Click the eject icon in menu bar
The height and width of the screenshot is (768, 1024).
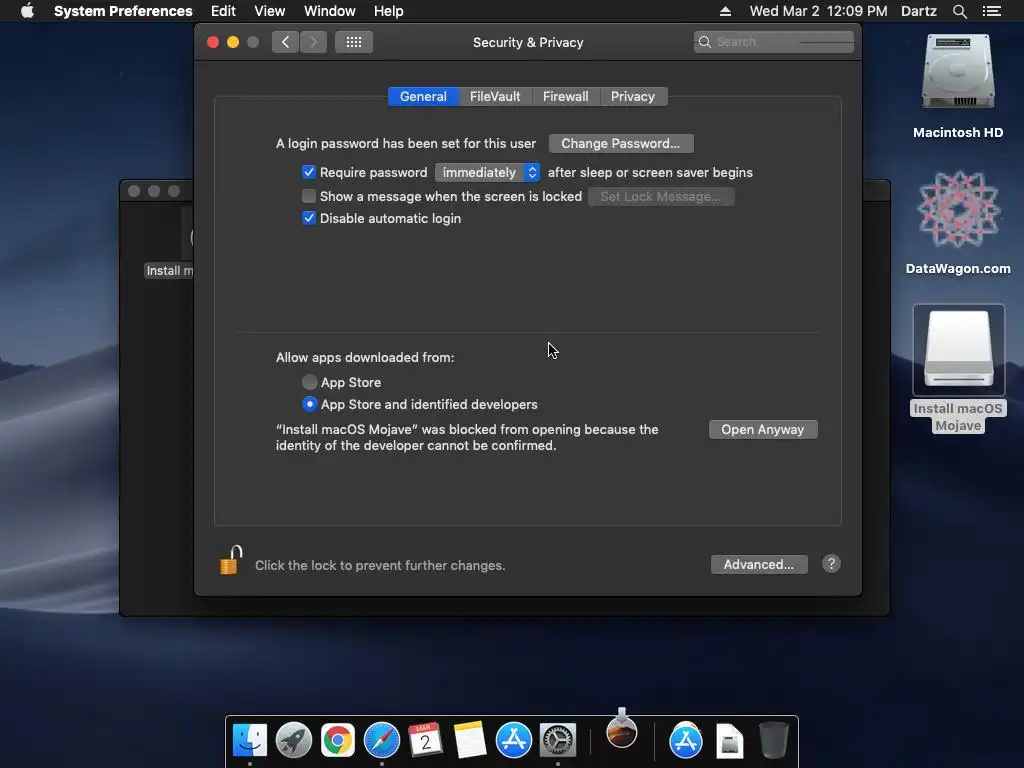726,11
